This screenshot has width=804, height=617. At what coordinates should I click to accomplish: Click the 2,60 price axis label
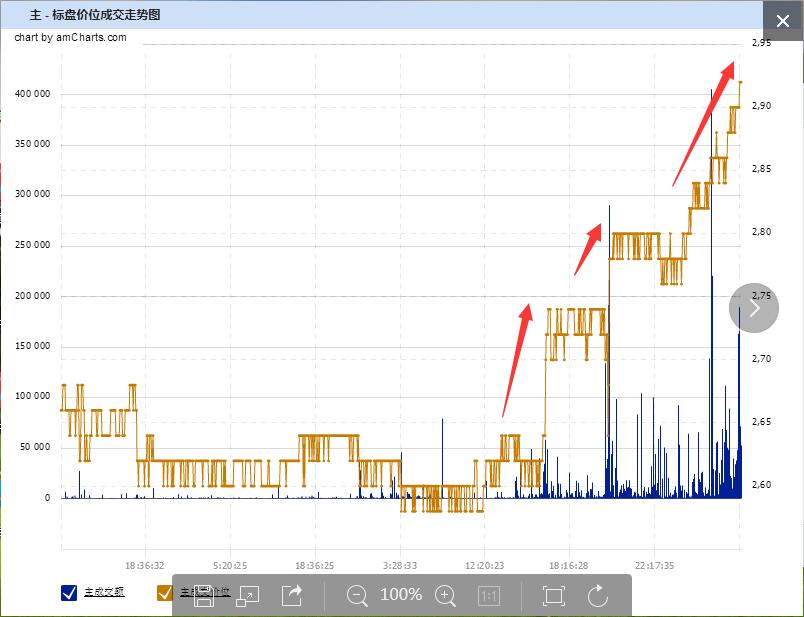pyautogui.click(x=761, y=485)
